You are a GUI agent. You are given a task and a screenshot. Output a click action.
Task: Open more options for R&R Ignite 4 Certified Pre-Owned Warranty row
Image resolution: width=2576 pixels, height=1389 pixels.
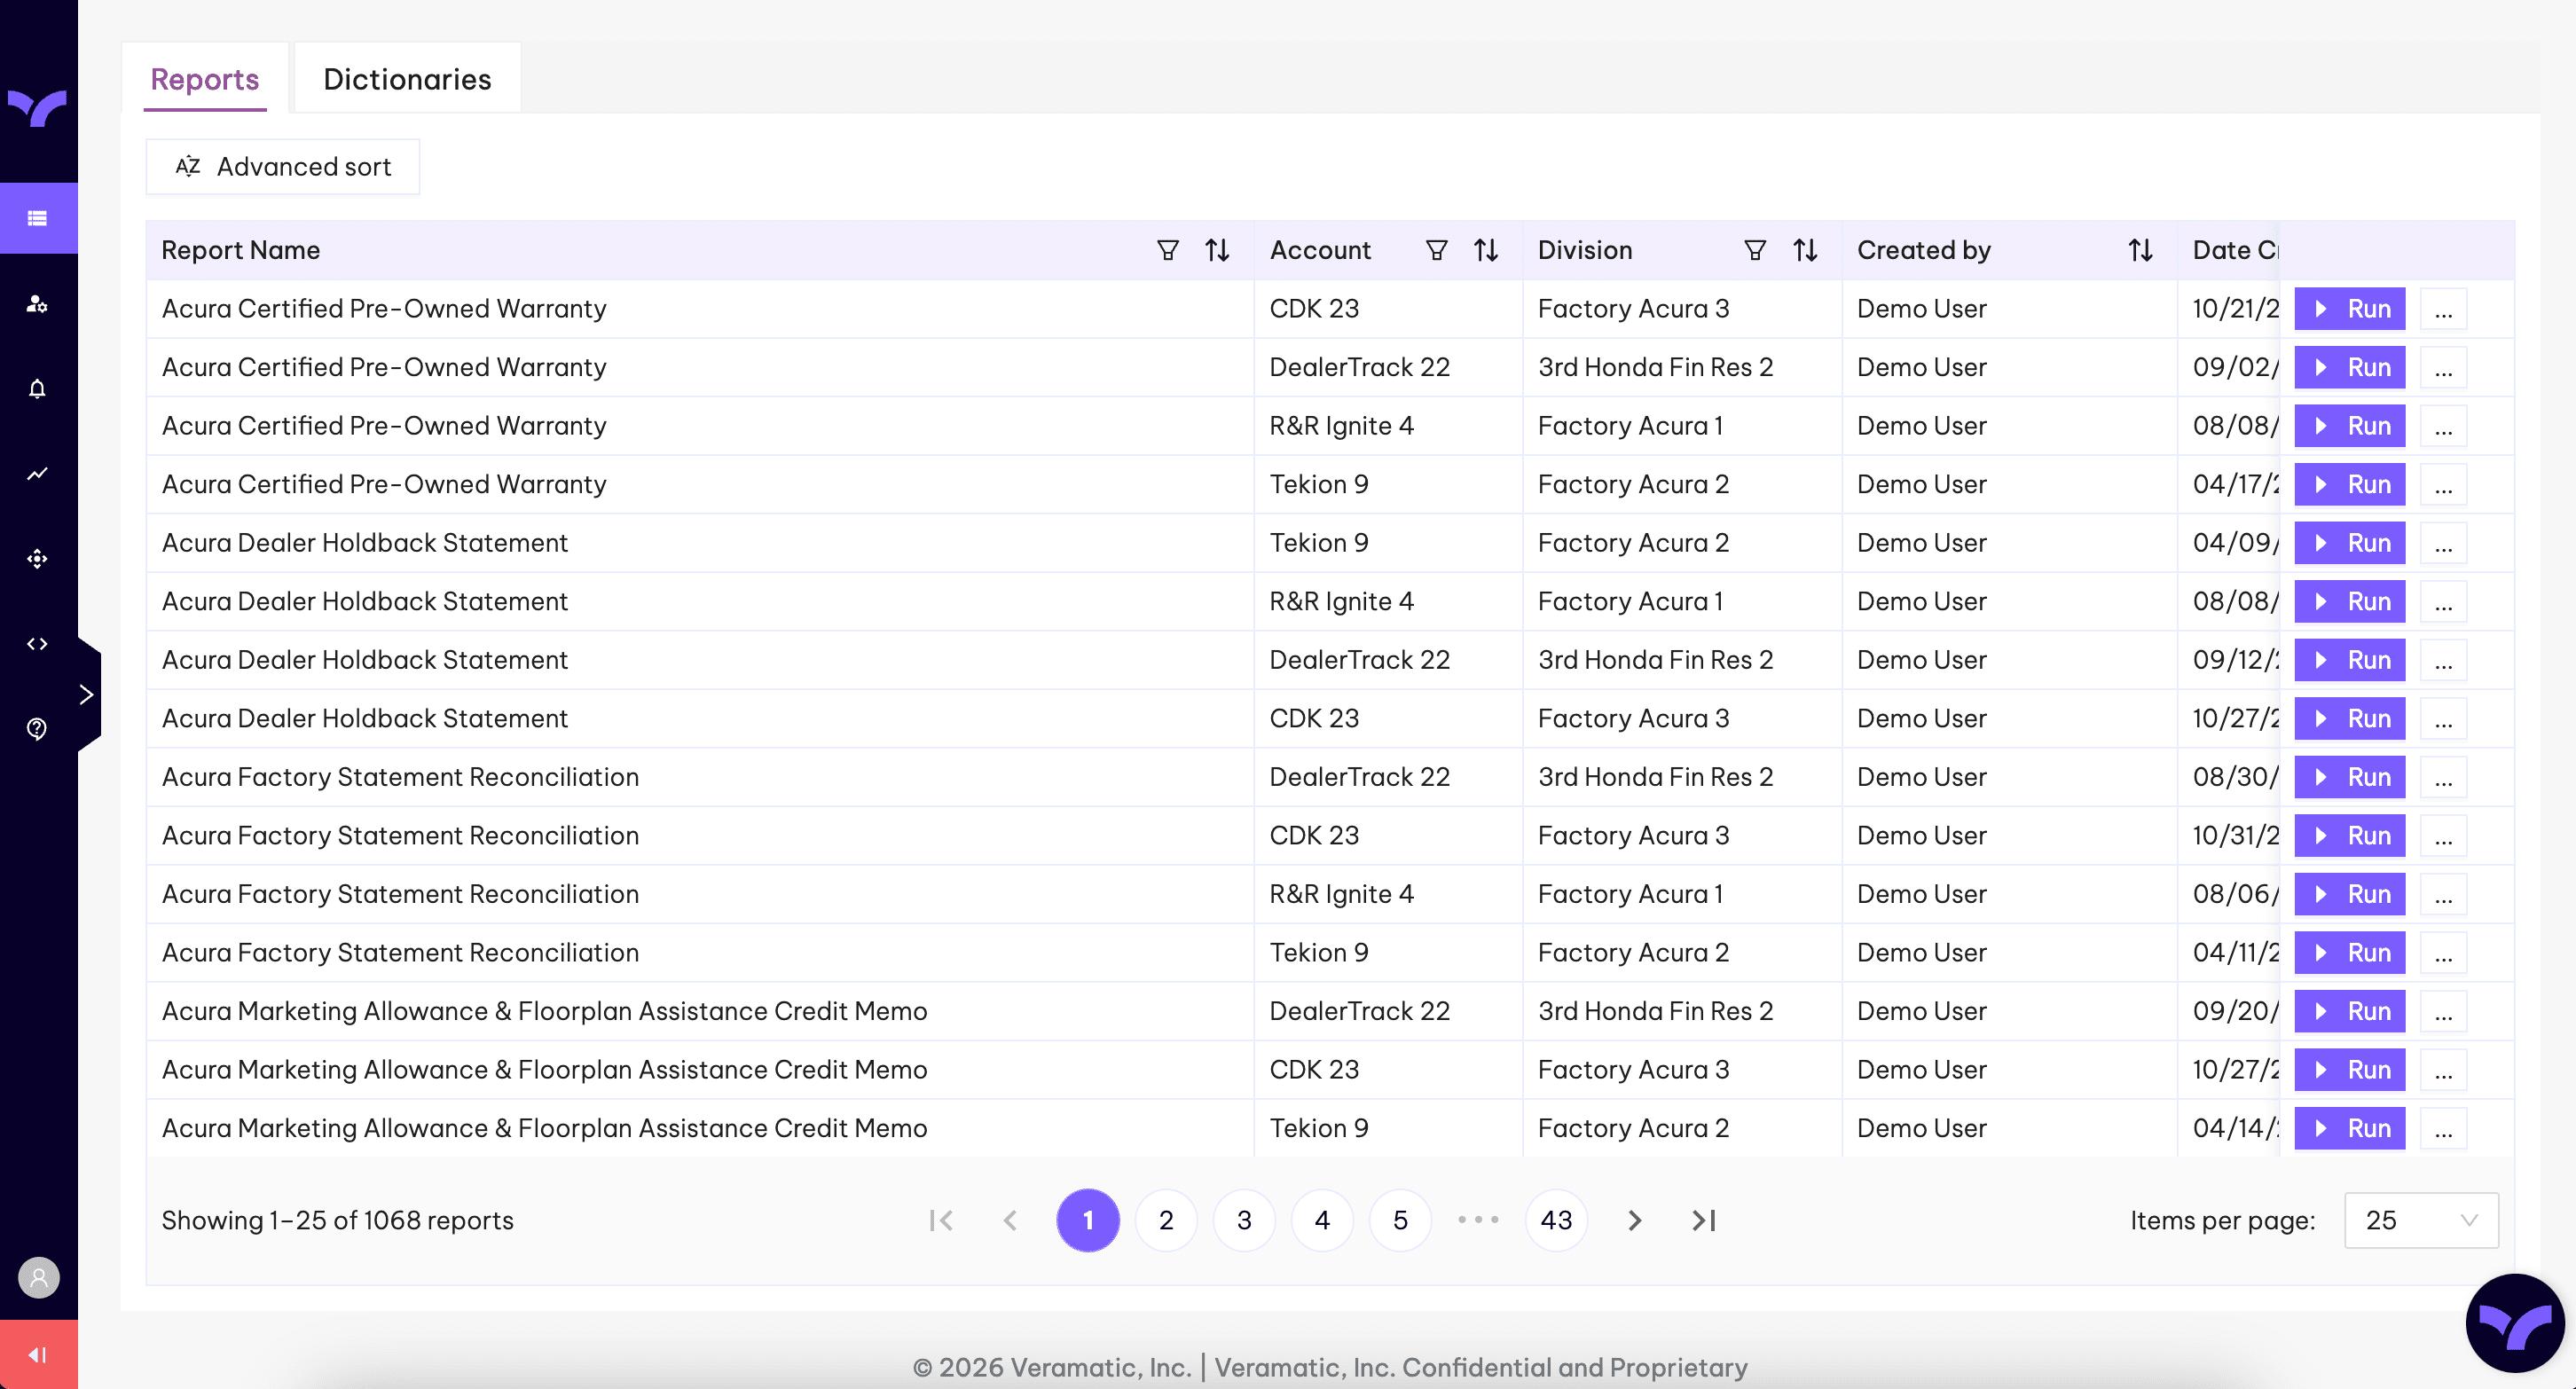[2443, 426]
